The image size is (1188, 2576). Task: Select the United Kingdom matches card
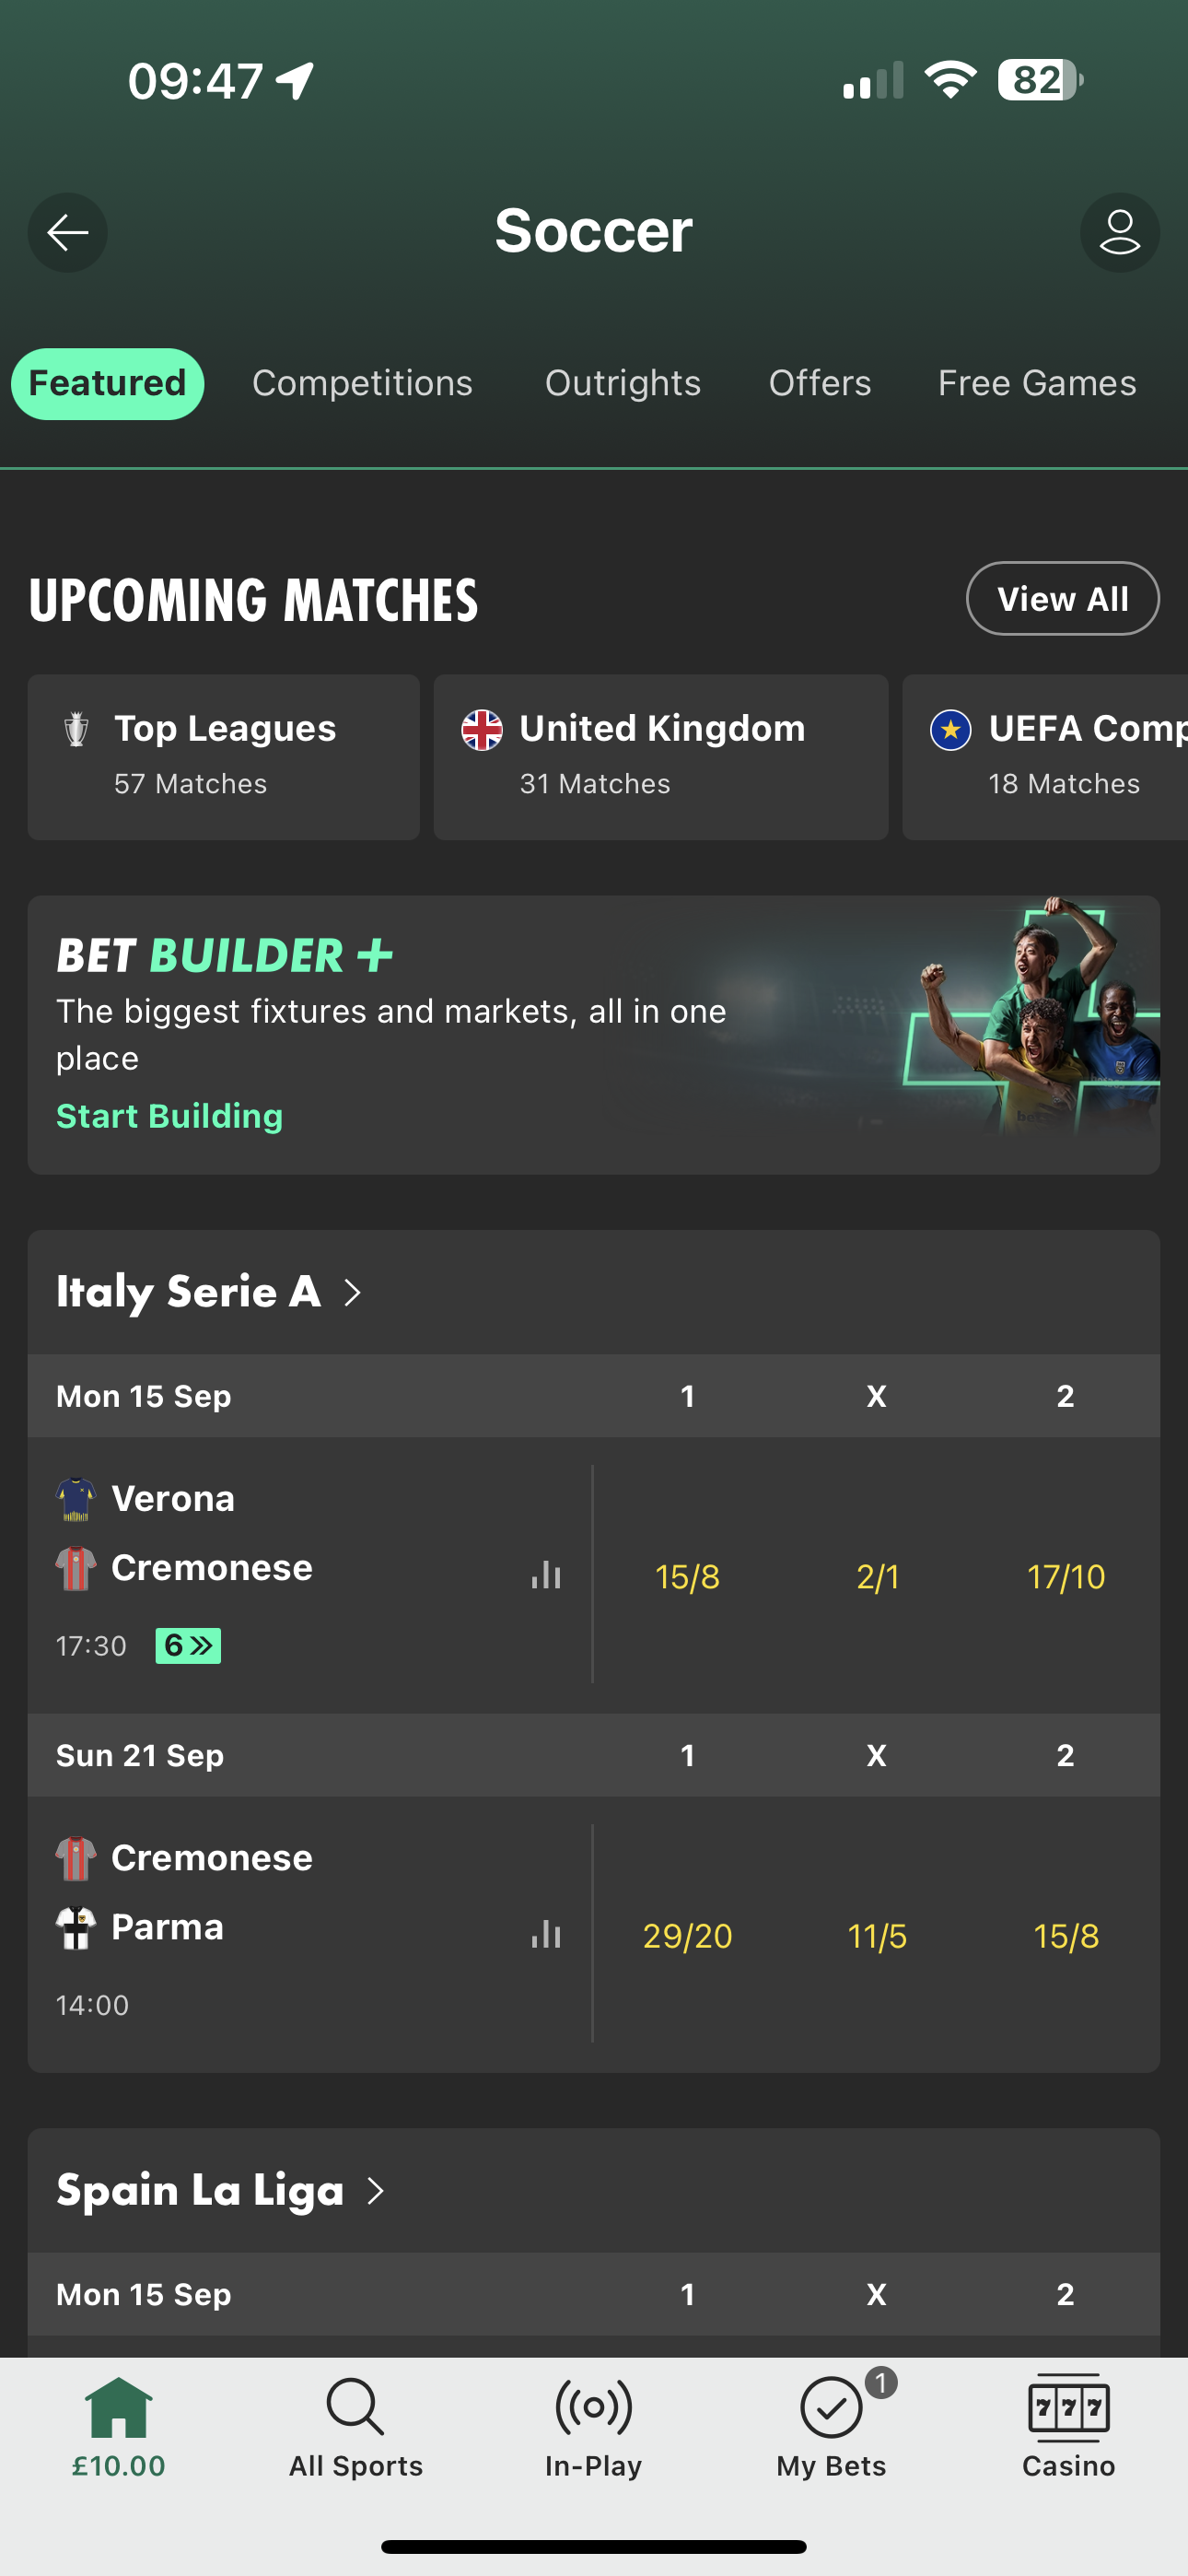pos(660,756)
